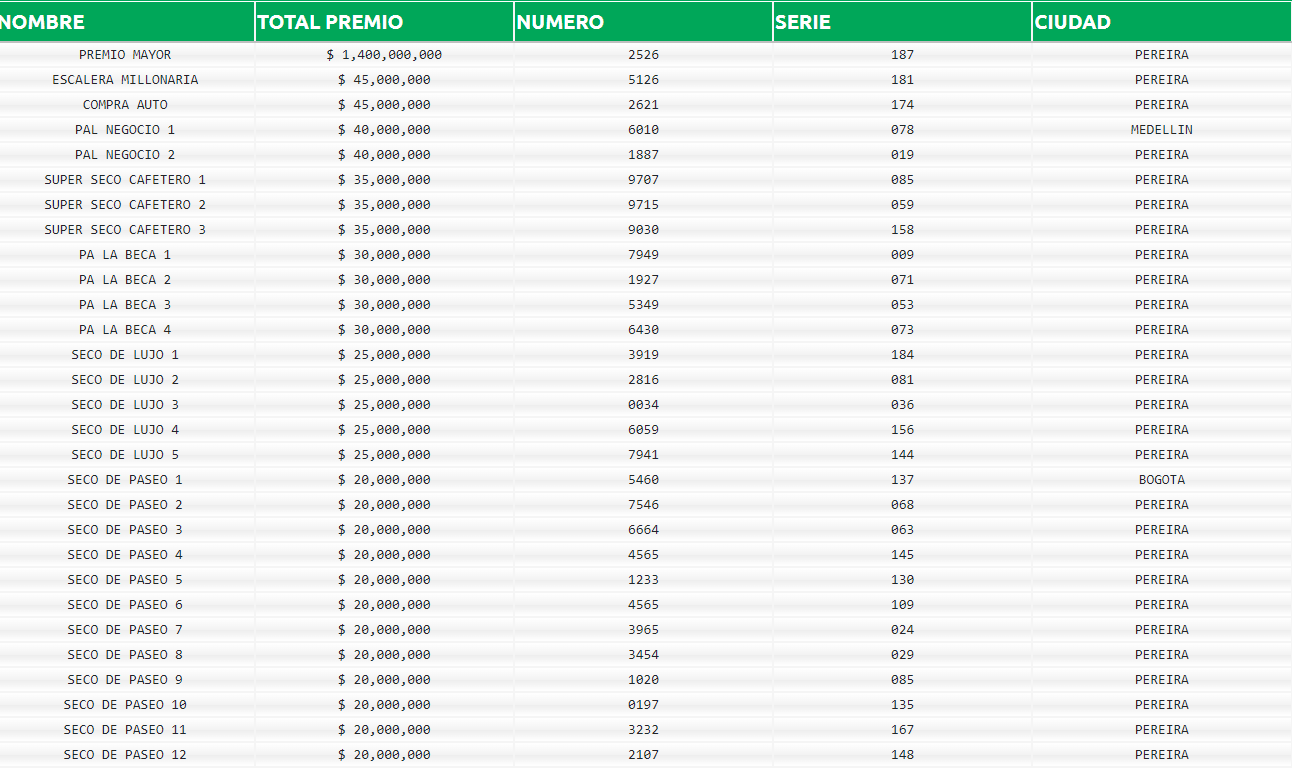
Task: Click the TOTAL PREMIO column header
Action: point(331,22)
